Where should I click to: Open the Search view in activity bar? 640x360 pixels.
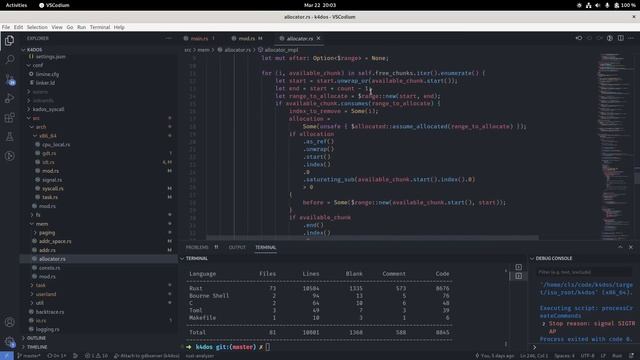point(9,60)
